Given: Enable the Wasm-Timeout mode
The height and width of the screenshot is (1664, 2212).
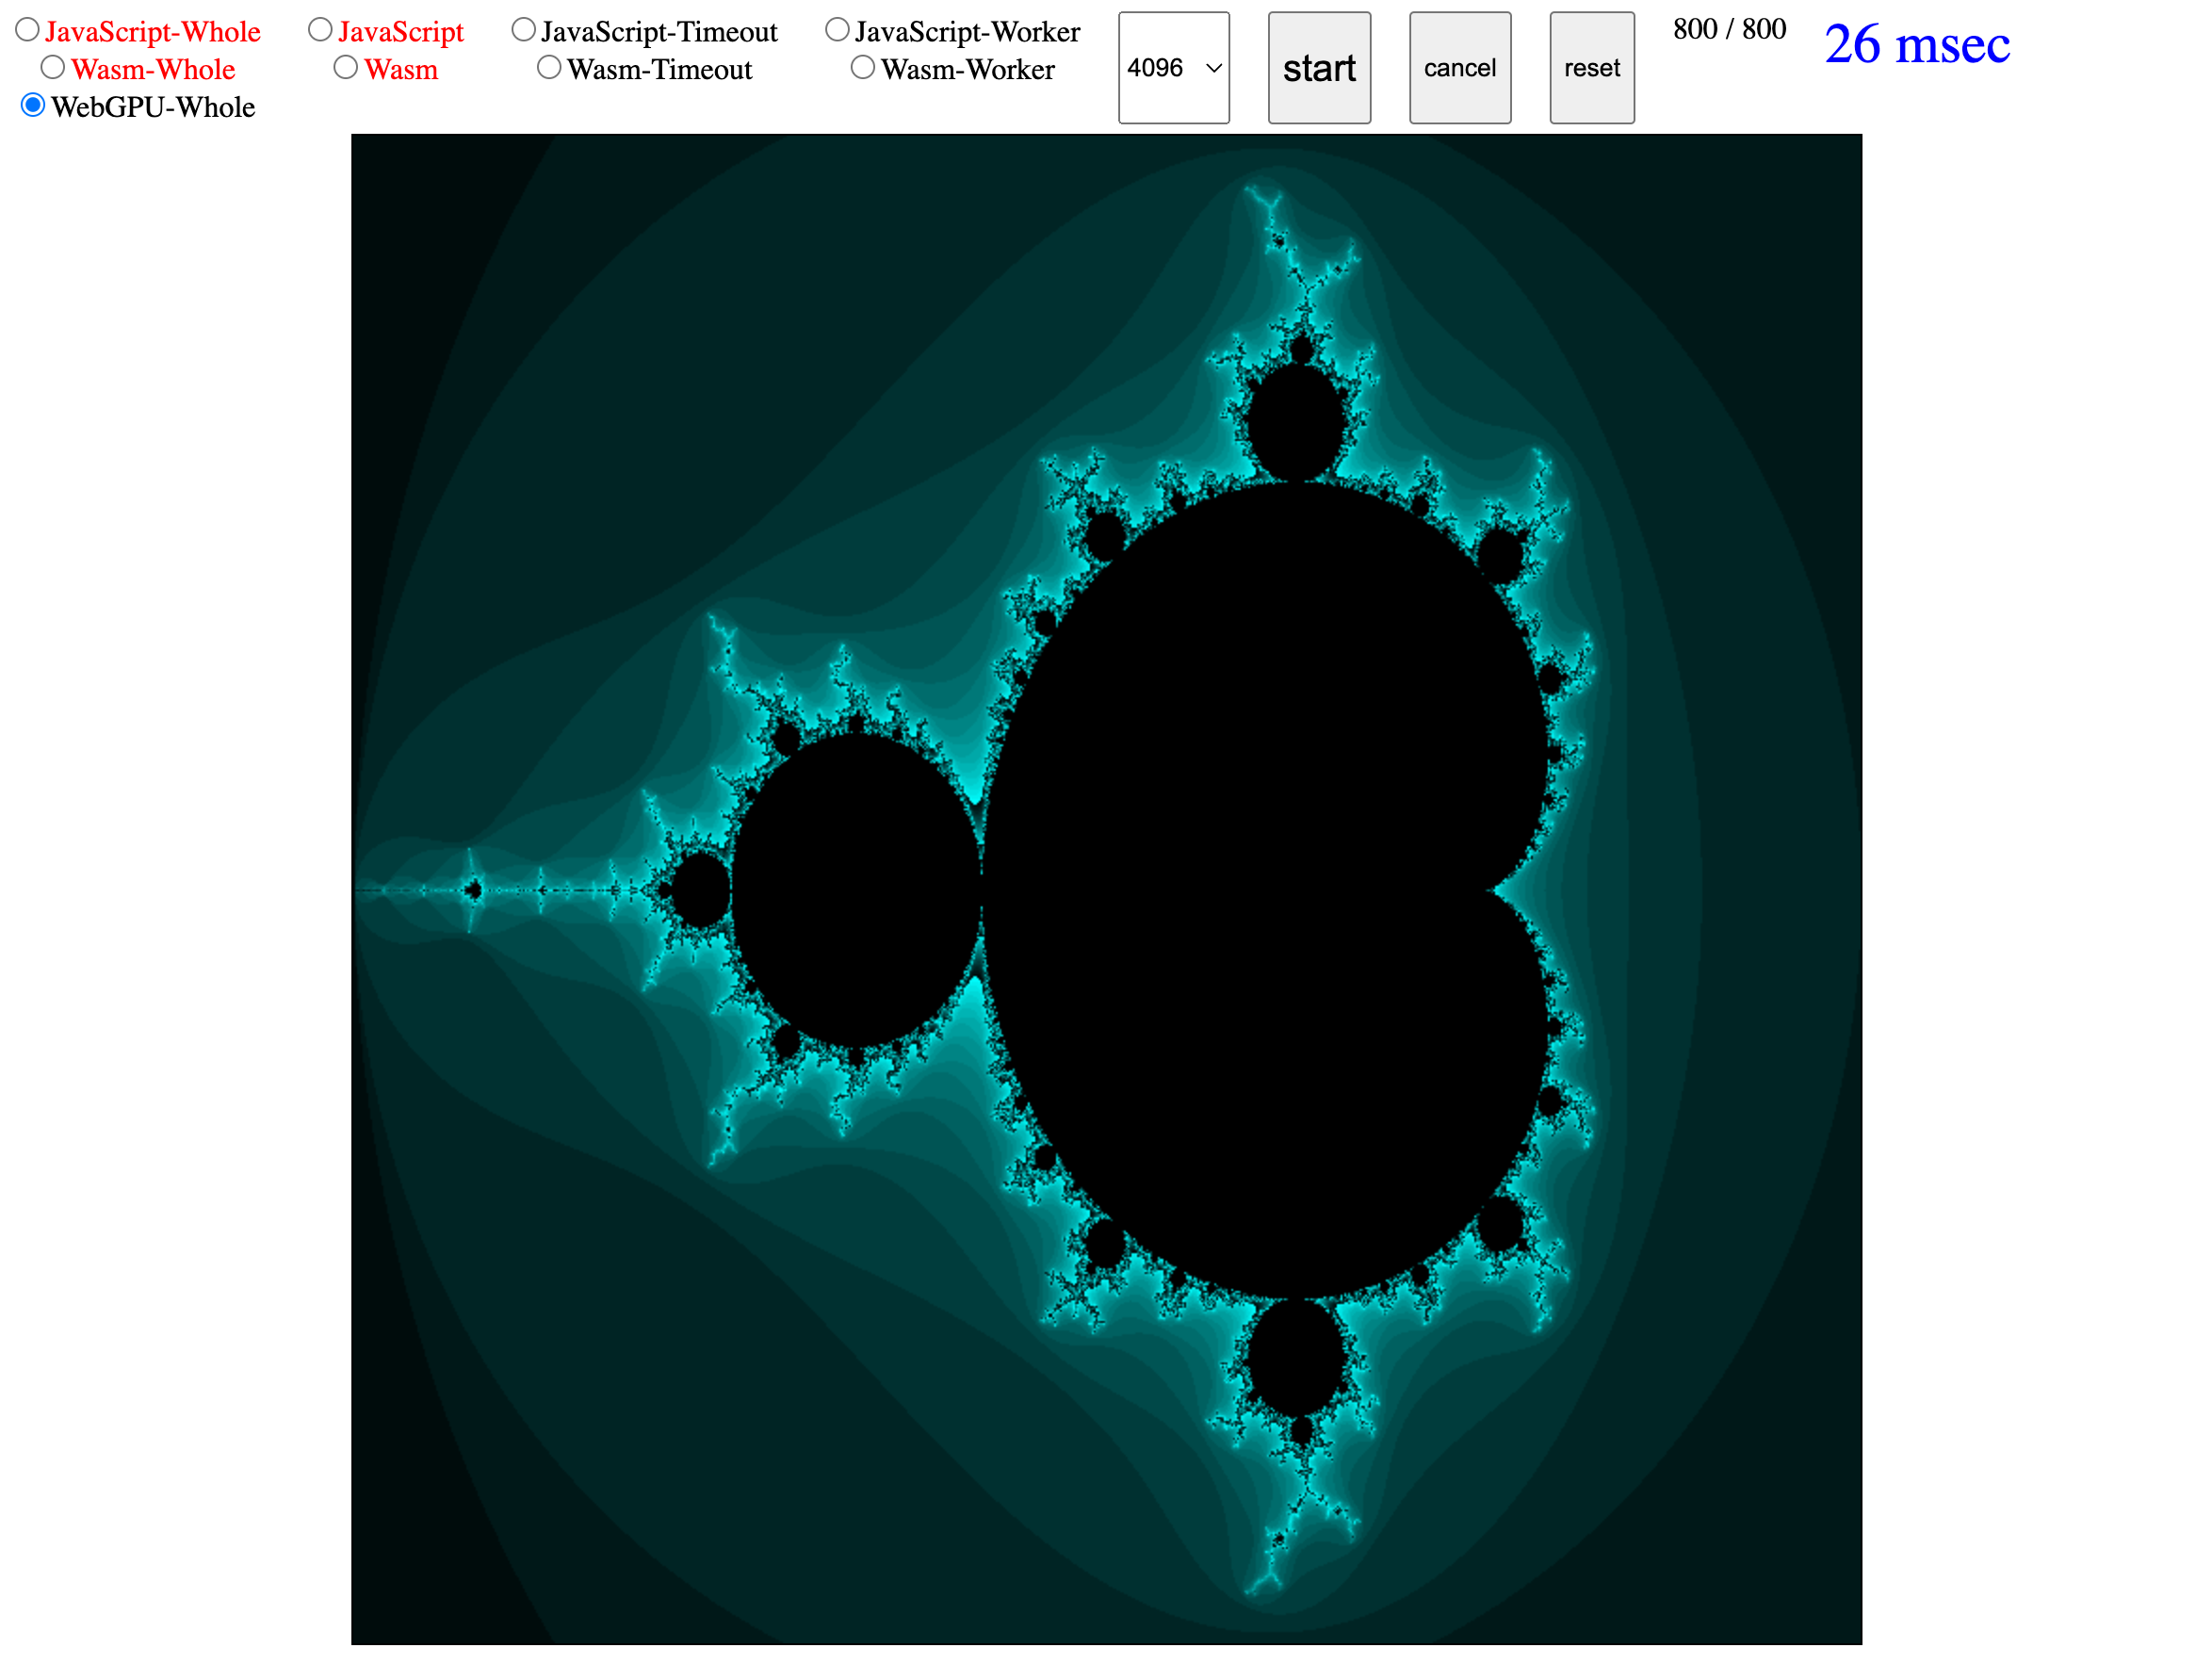Looking at the screenshot, I should click(x=549, y=67).
